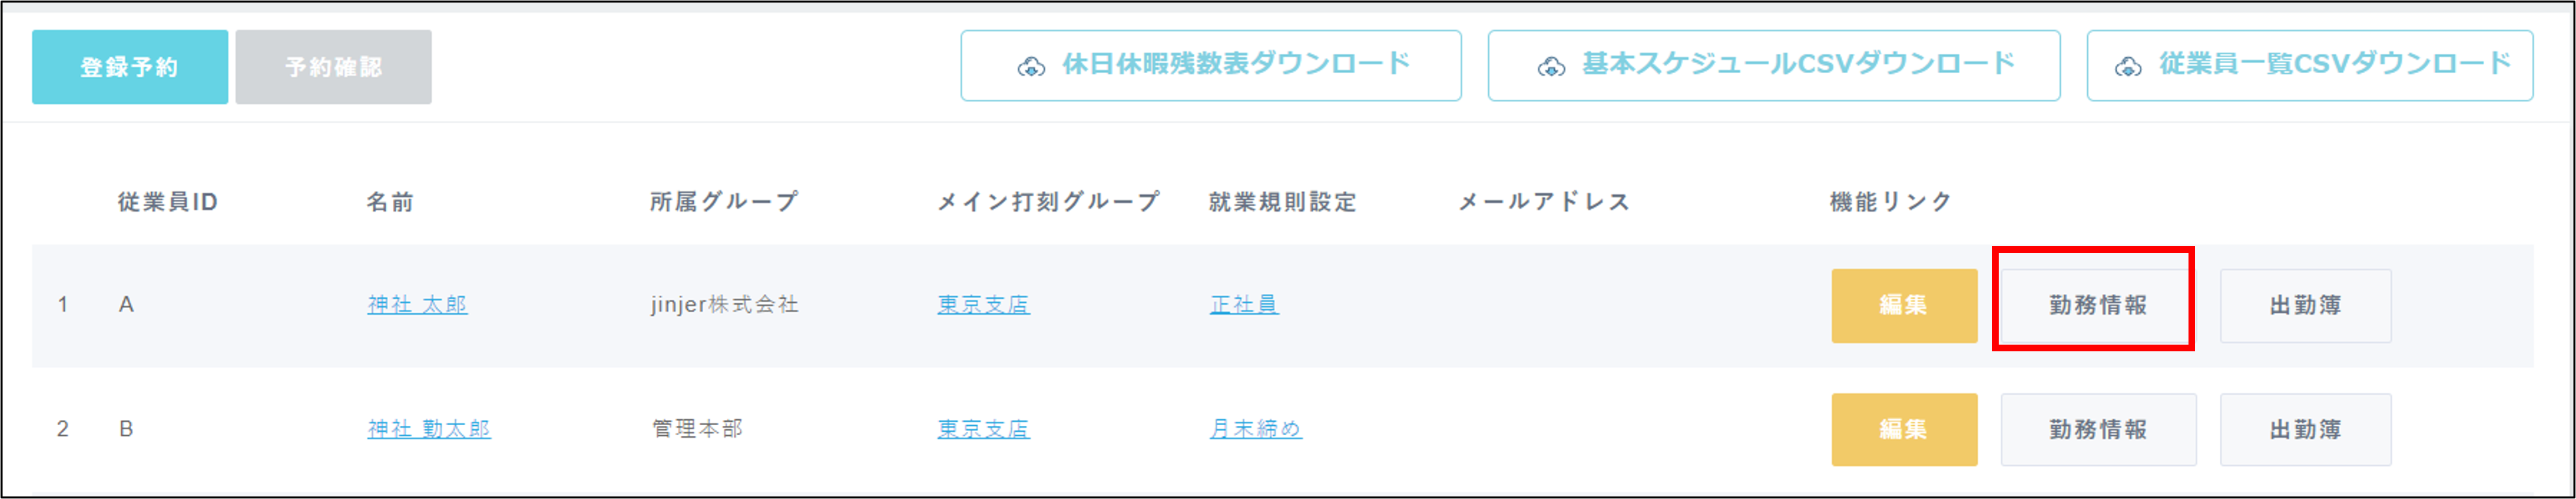Image resolution: width=2576 pixels, height=499 pixels.
Task: Open 東京支店 link for employee B
Action: pos(983,429)
